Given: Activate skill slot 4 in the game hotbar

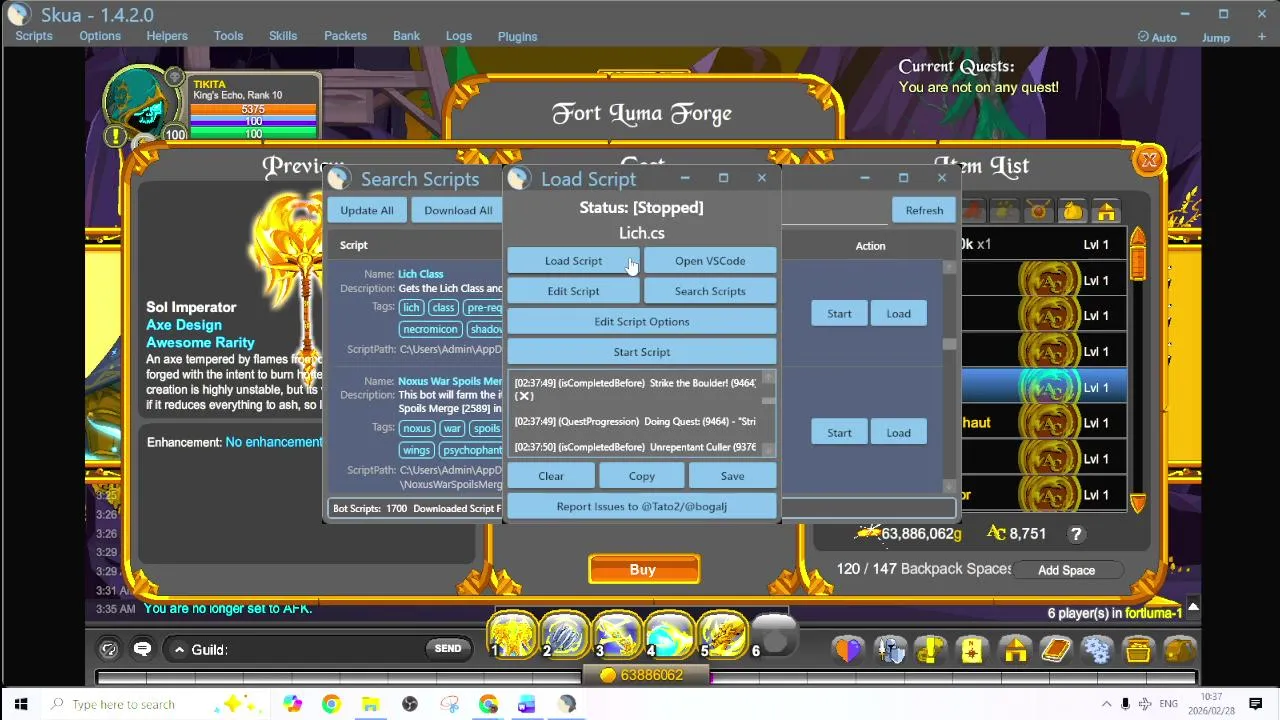Looking at the screenshot, I should 669,637.
